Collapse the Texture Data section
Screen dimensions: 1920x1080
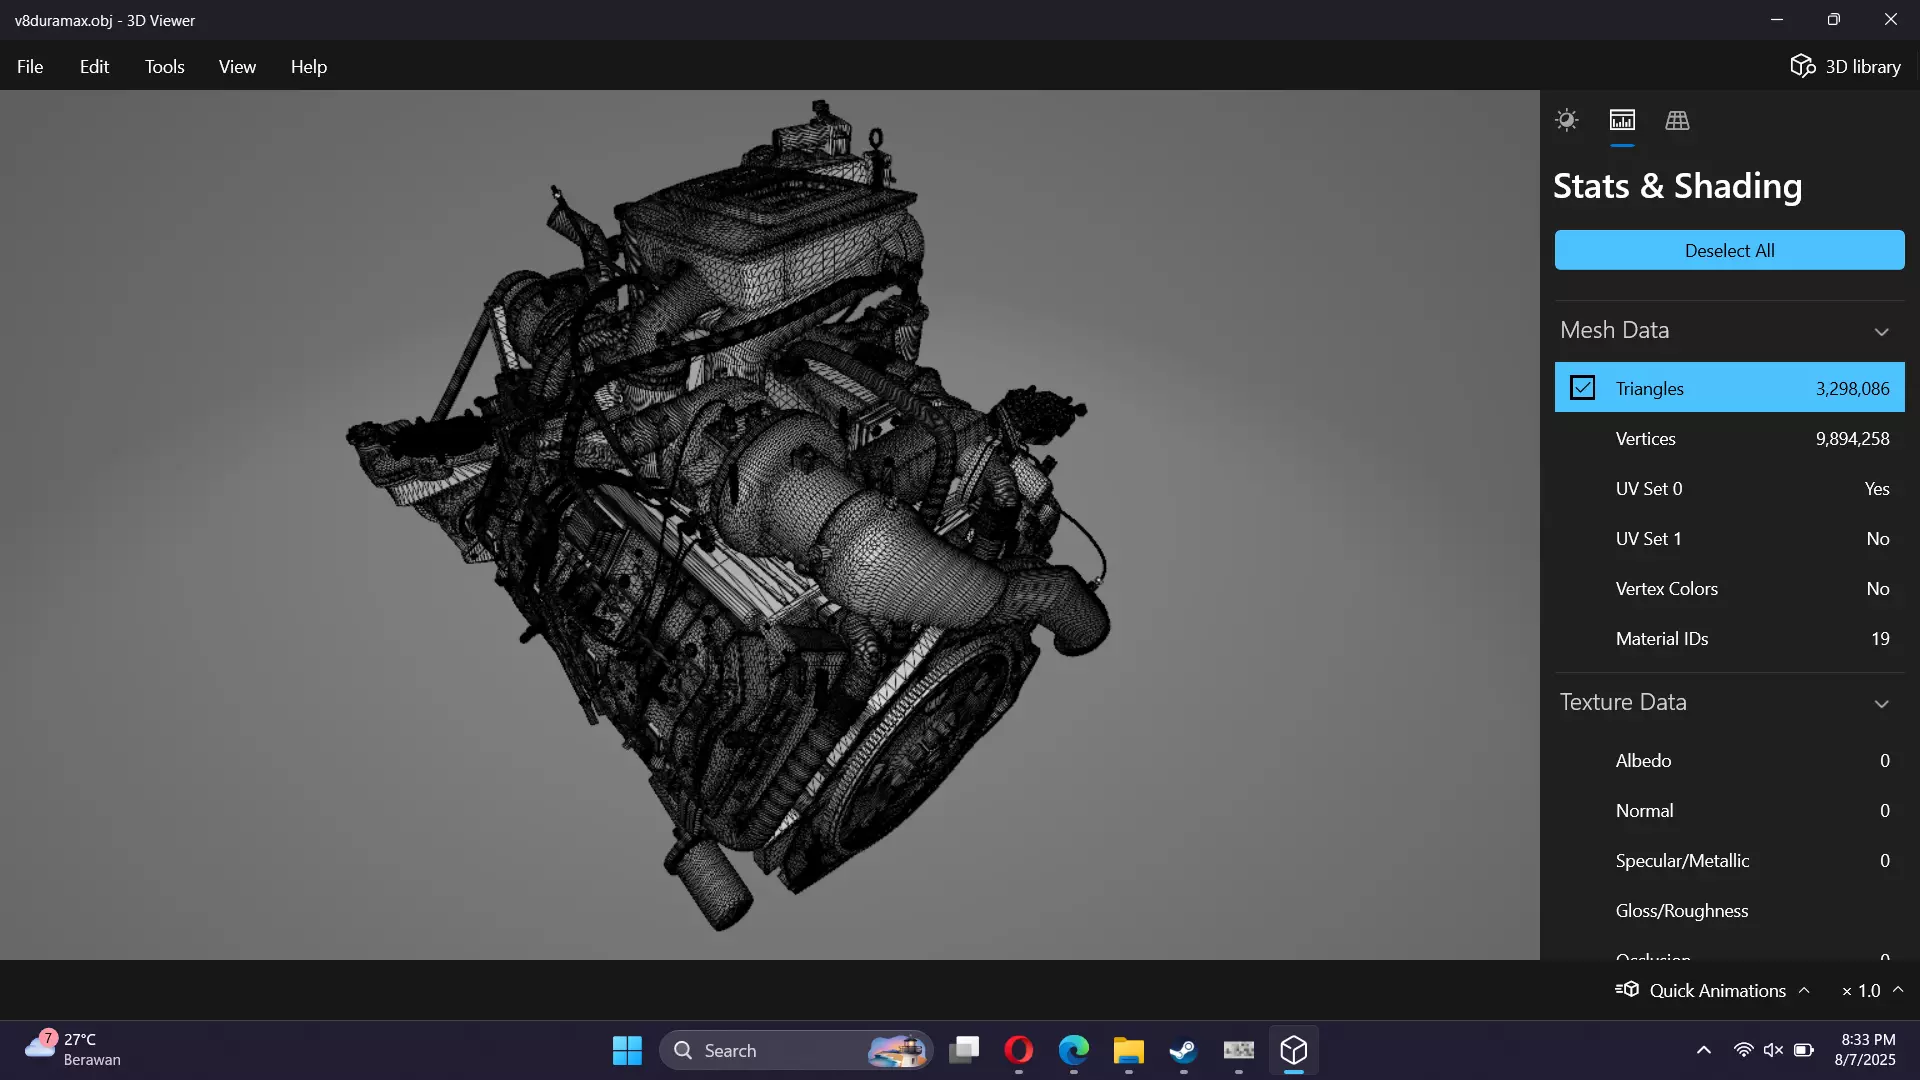[1881, 703]
